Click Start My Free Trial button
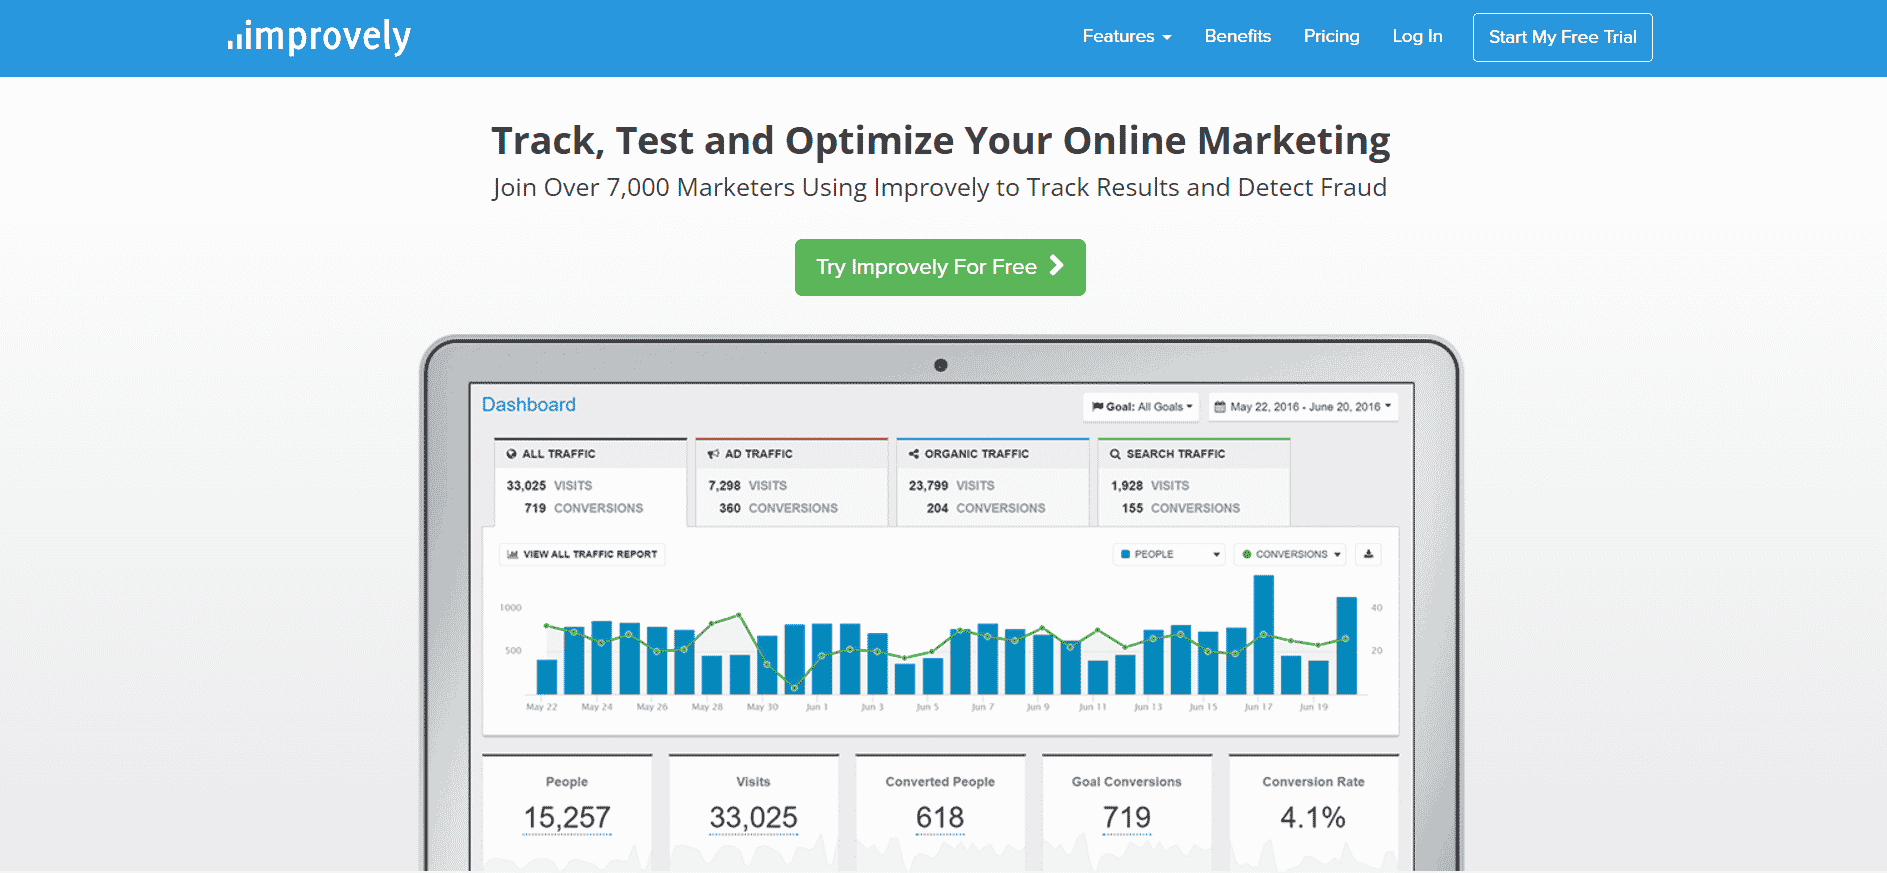The image size is (1887, 873). [x=1562, y=37]
